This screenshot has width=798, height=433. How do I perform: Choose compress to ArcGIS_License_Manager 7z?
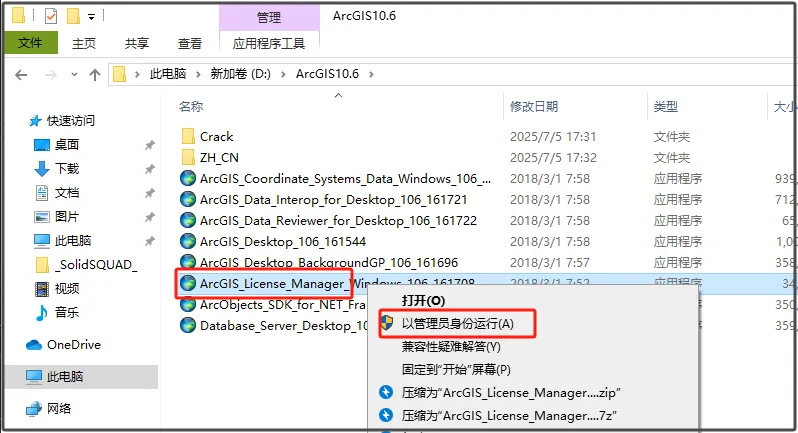click(x=509, y=415)
